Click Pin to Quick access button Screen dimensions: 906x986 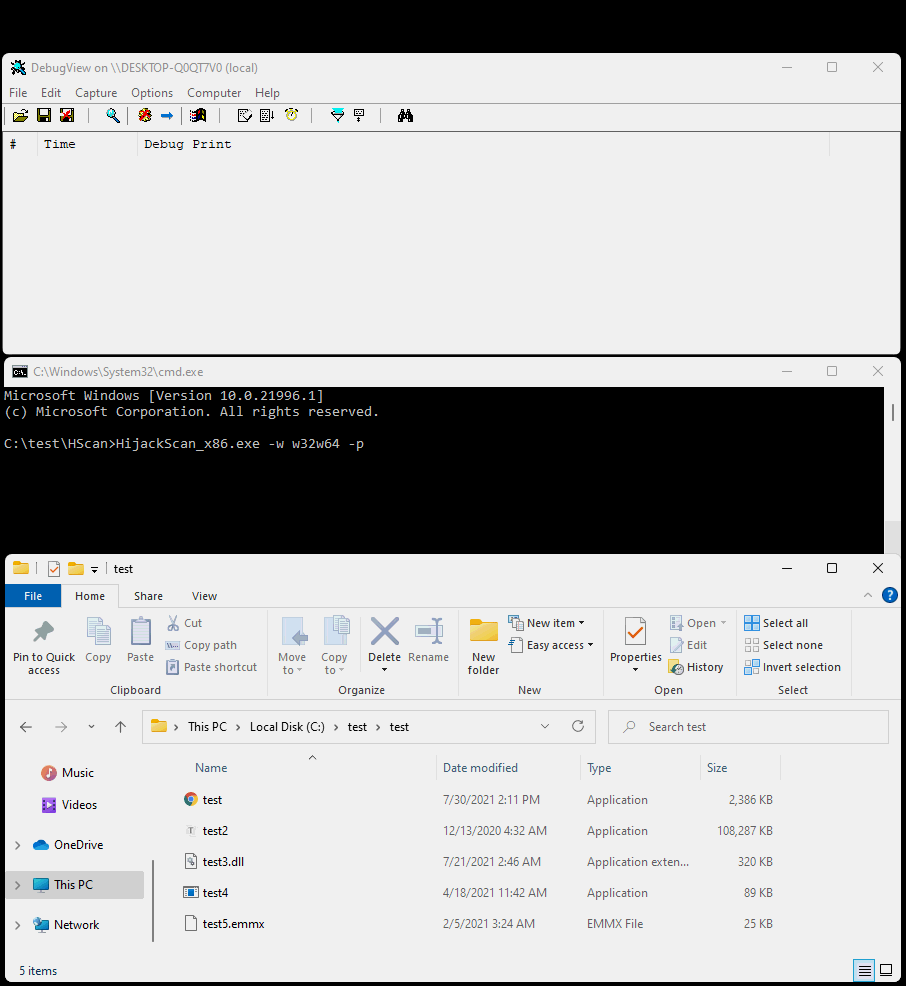coord(44,646)
